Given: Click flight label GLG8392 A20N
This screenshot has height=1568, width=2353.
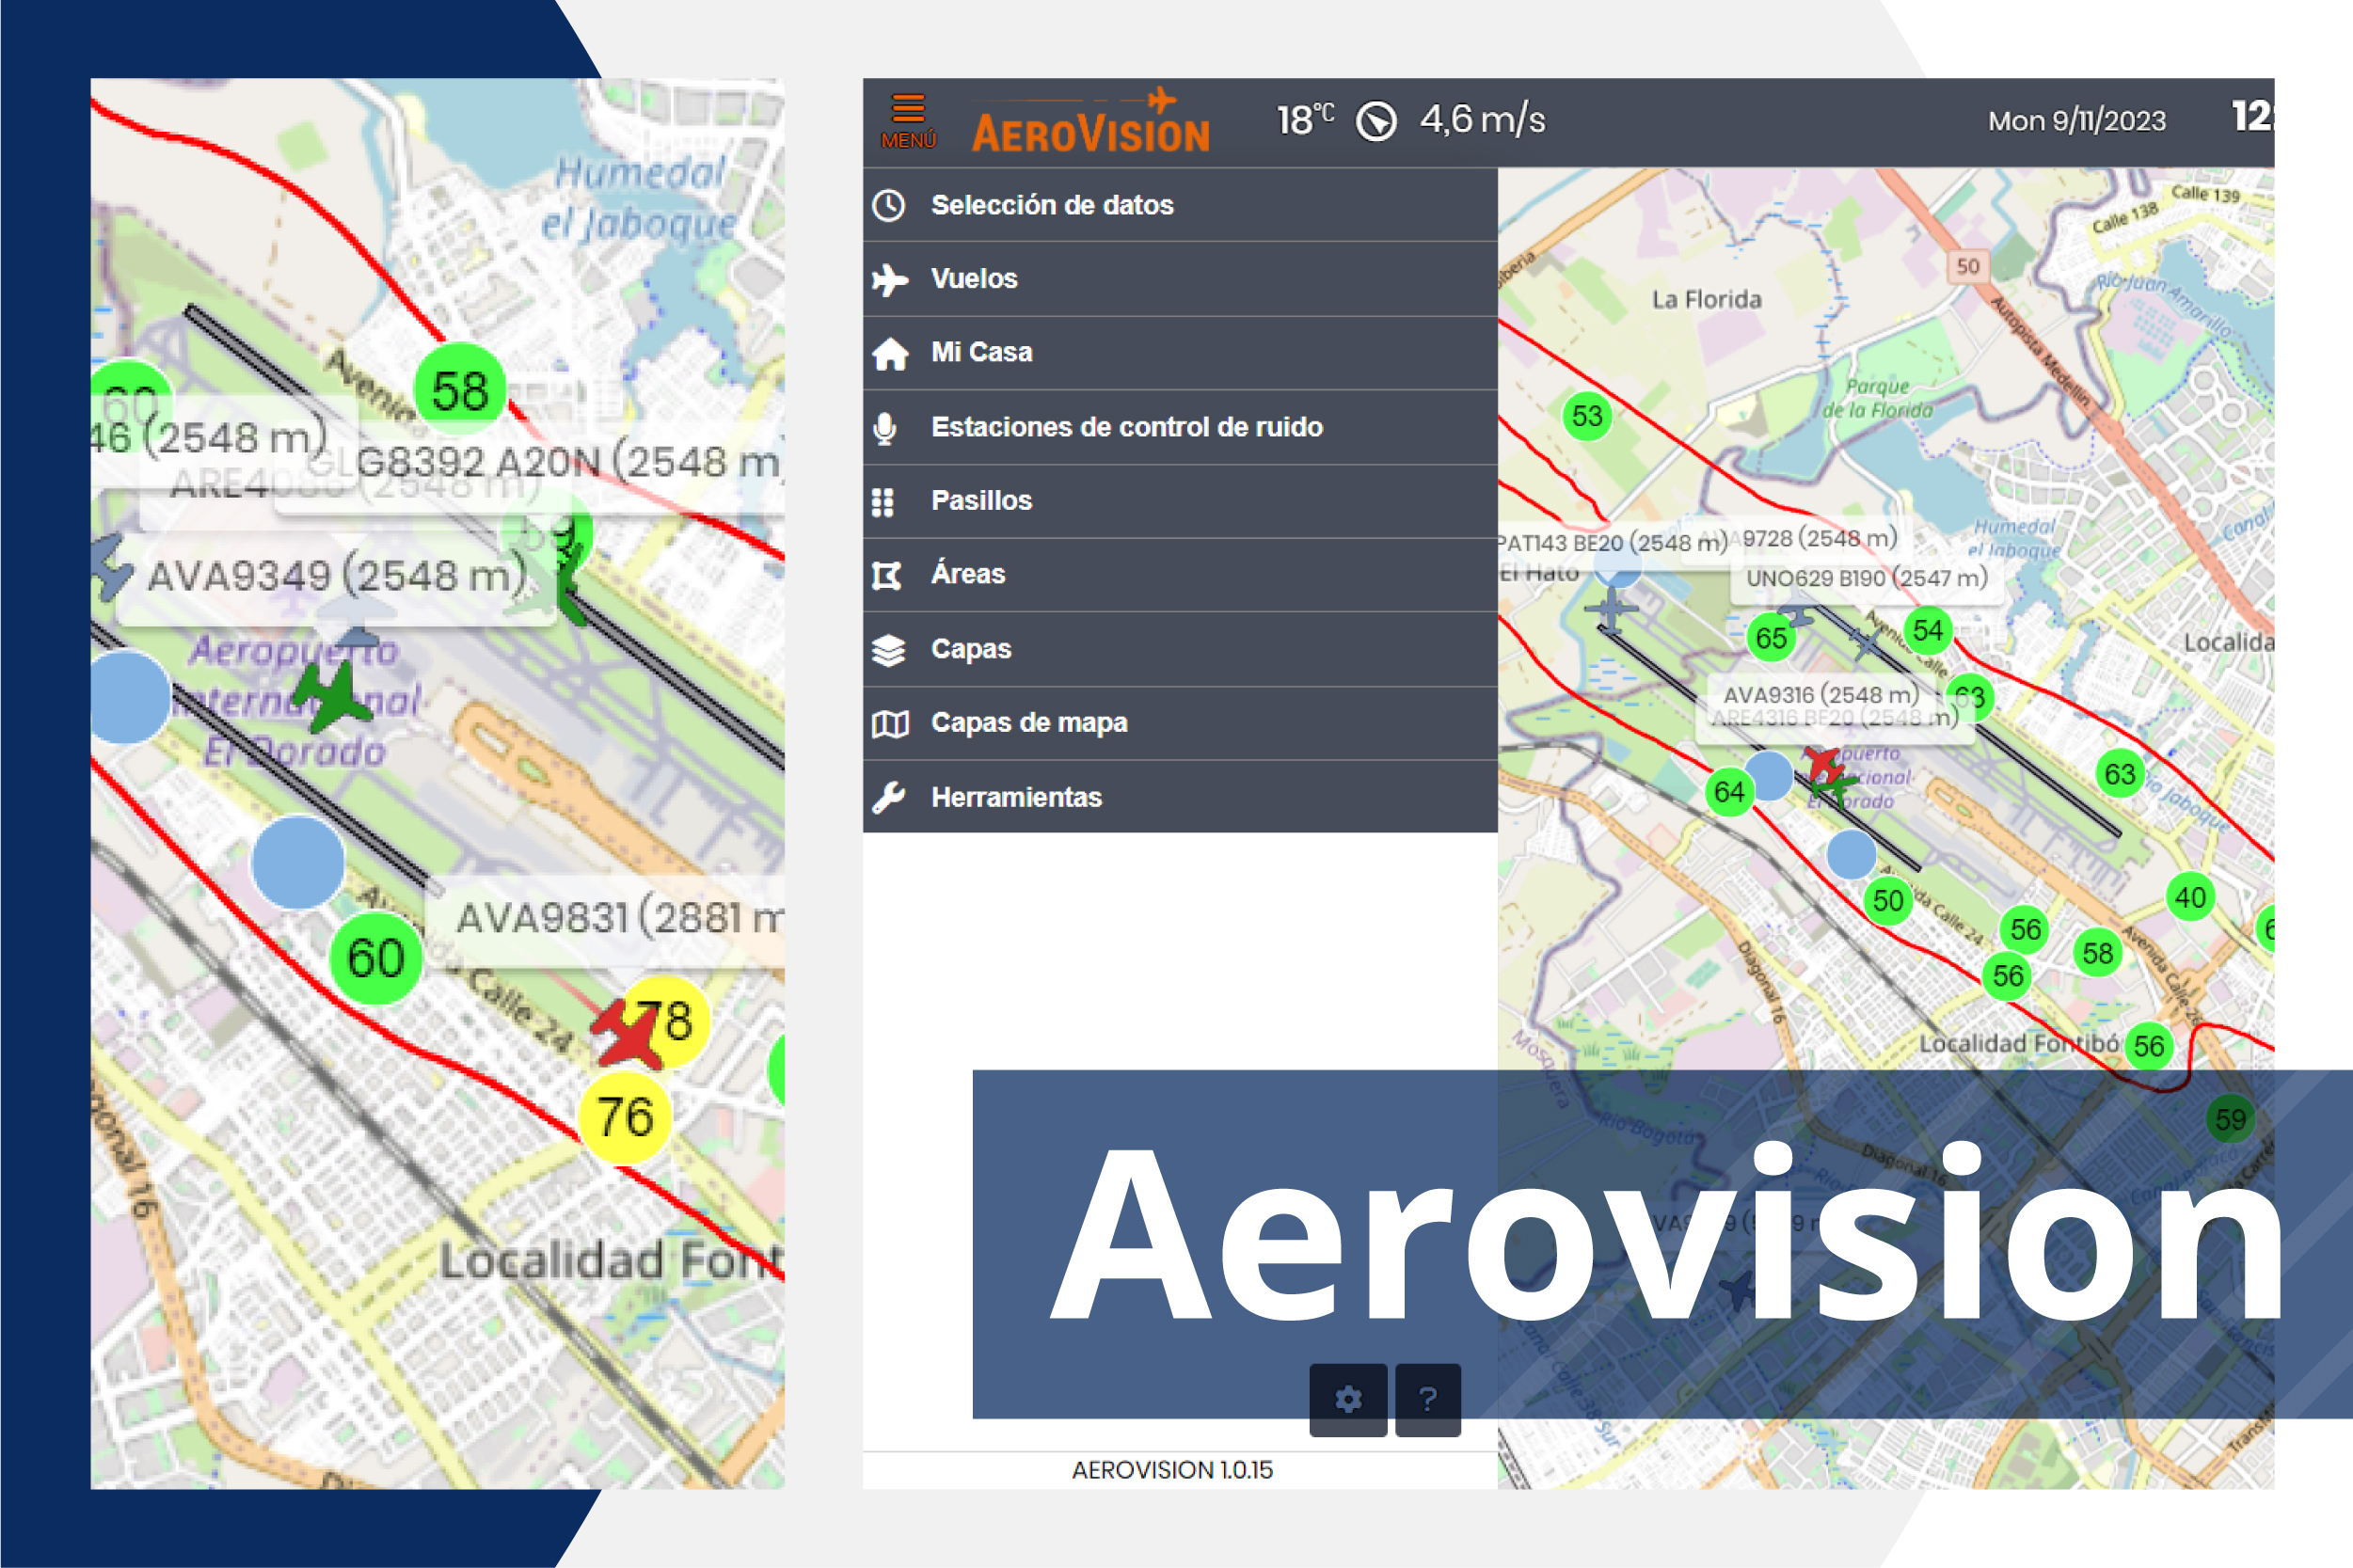Looking at the screenshot, I should 545,462.
